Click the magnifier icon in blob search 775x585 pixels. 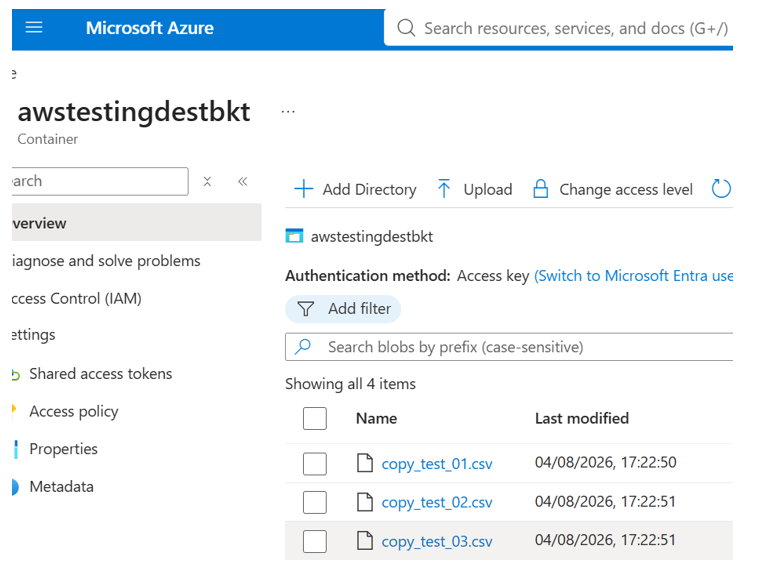click(303, 346)
